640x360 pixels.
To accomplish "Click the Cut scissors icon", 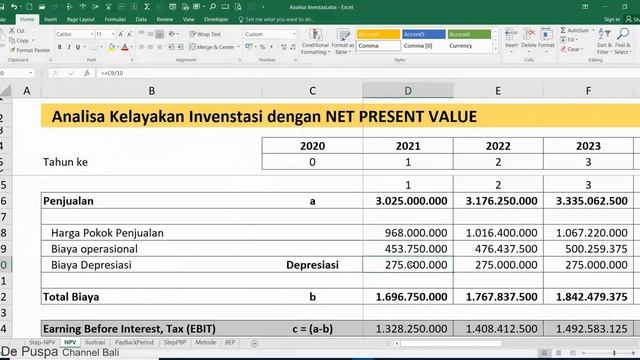I will pyautogui.click(x=12, y=31).
